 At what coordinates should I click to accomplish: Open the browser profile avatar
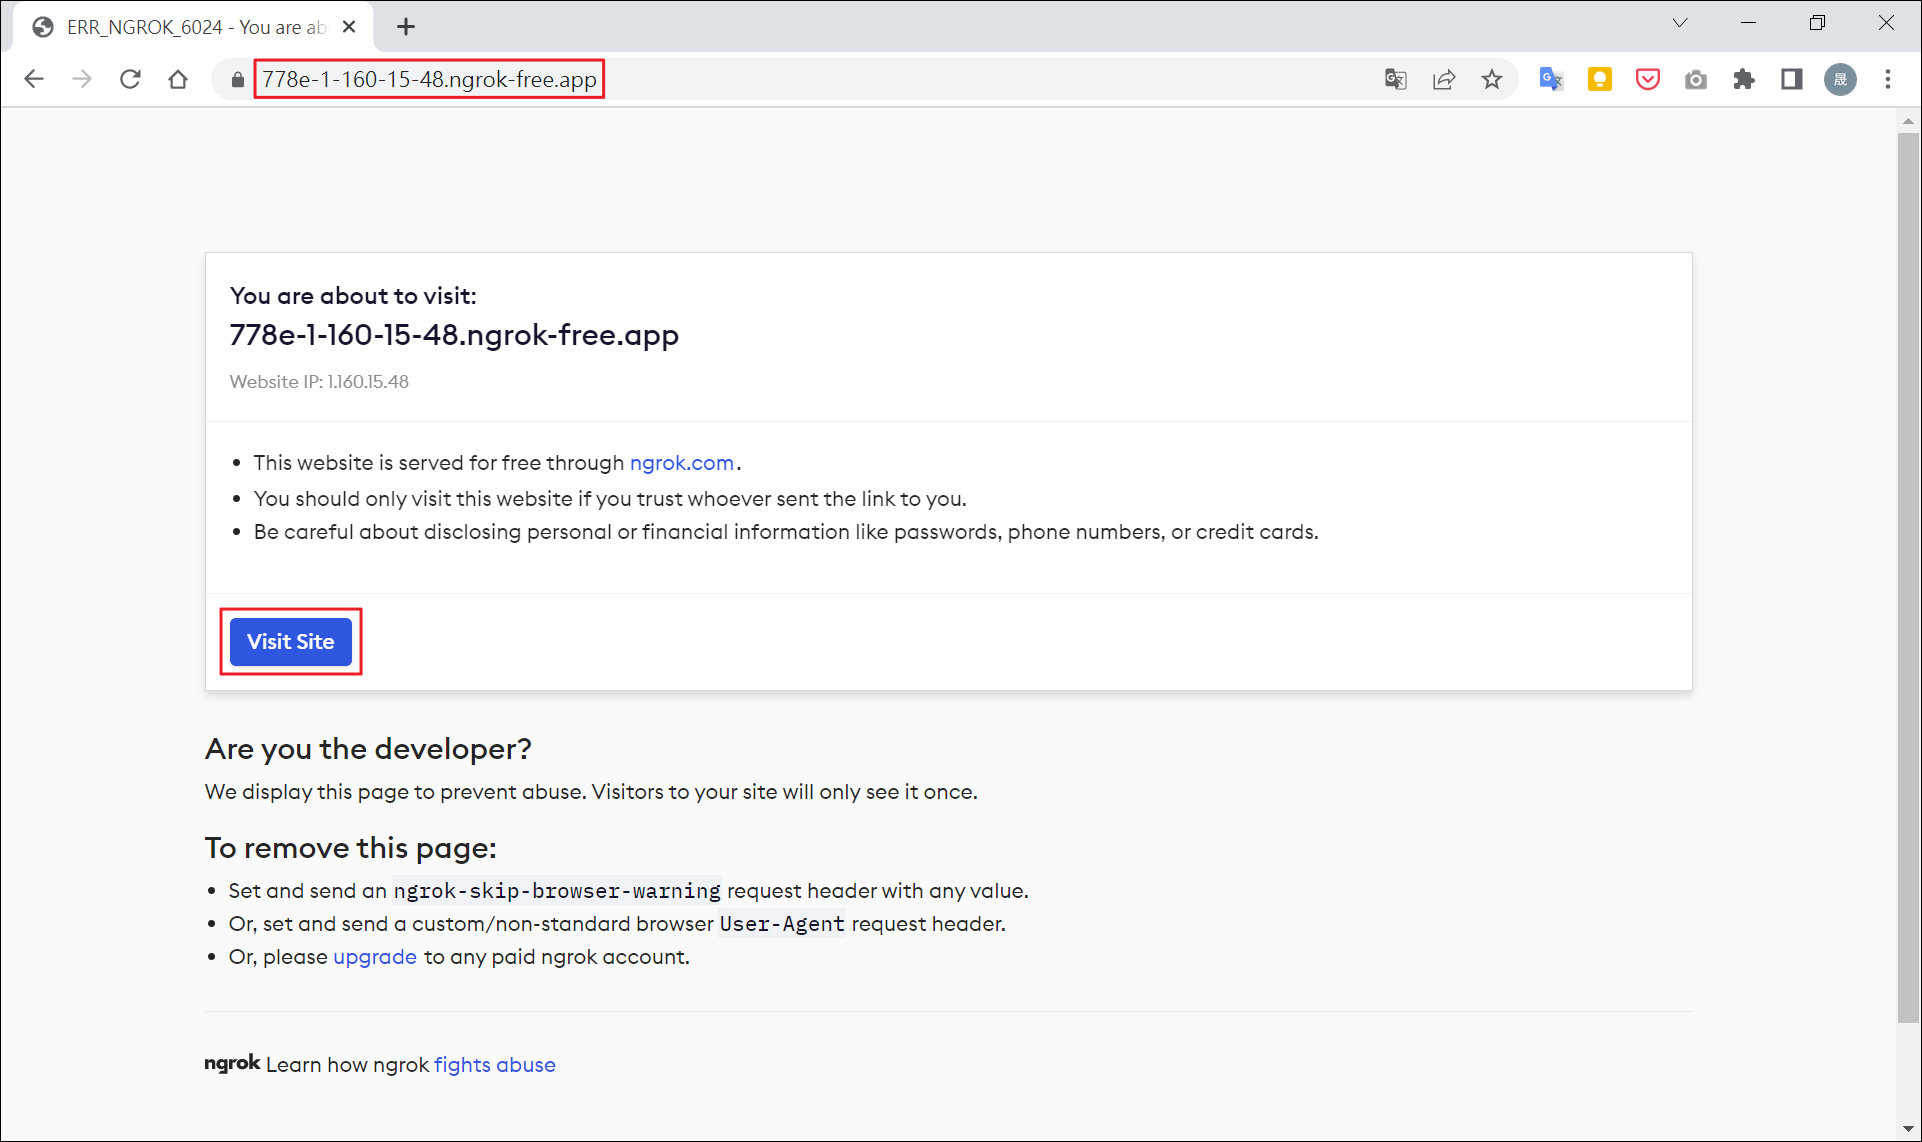1840,79
